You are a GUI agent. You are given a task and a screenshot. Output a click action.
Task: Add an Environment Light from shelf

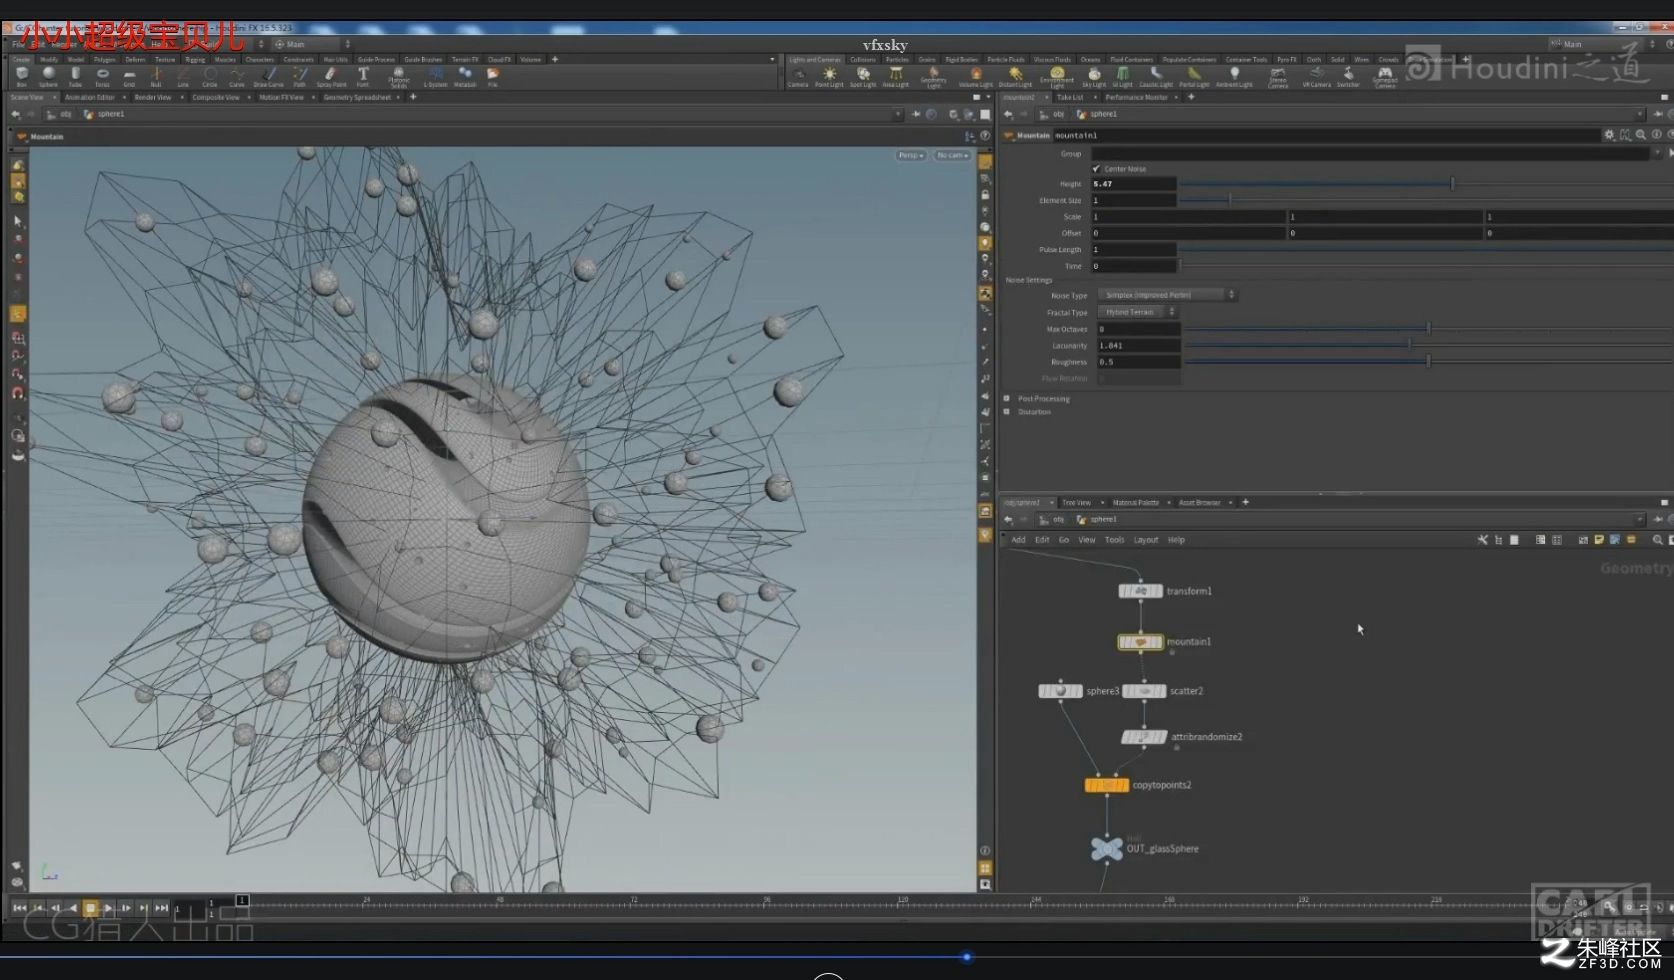pyautogui.click(x=1057, y=77)
